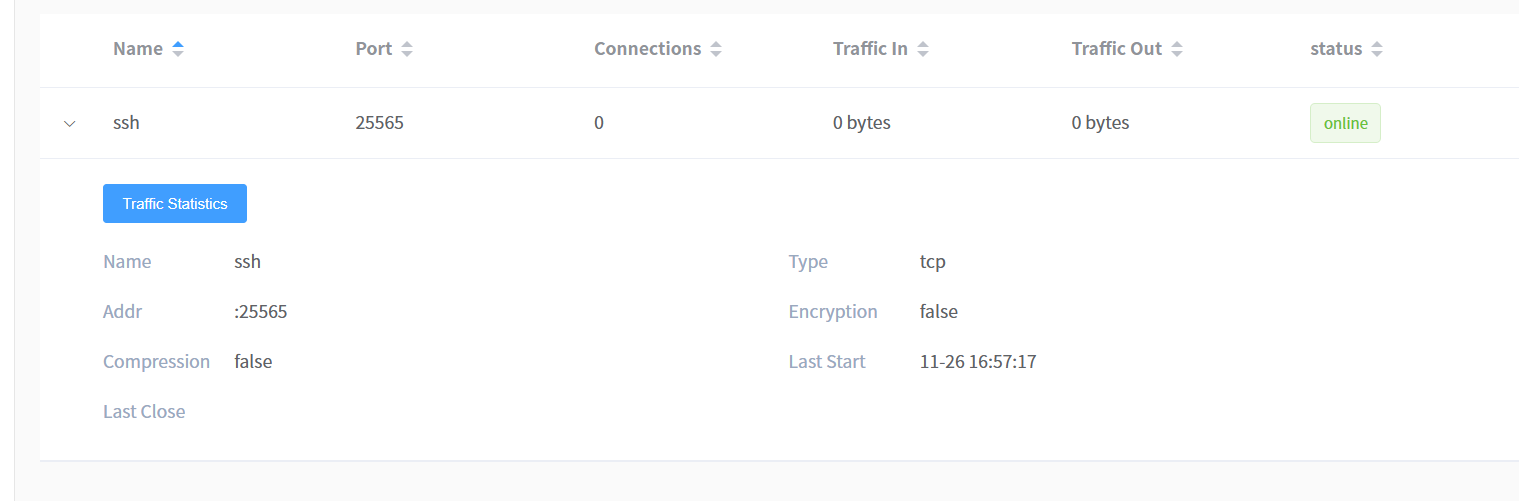Click the Last Start timestamp value
This screenshot has height=501, width=1519.
tap(978, 362)
